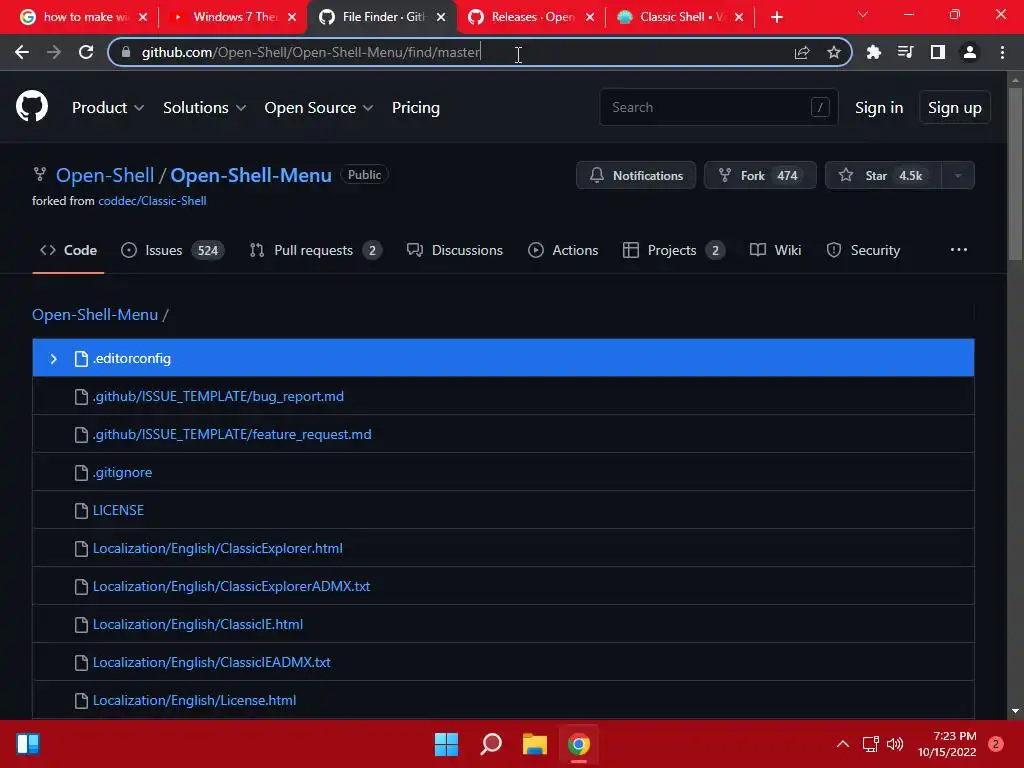This screenshot has height=768, width=1024.
Task: Click the Notifications button
Action: (636, 175)
